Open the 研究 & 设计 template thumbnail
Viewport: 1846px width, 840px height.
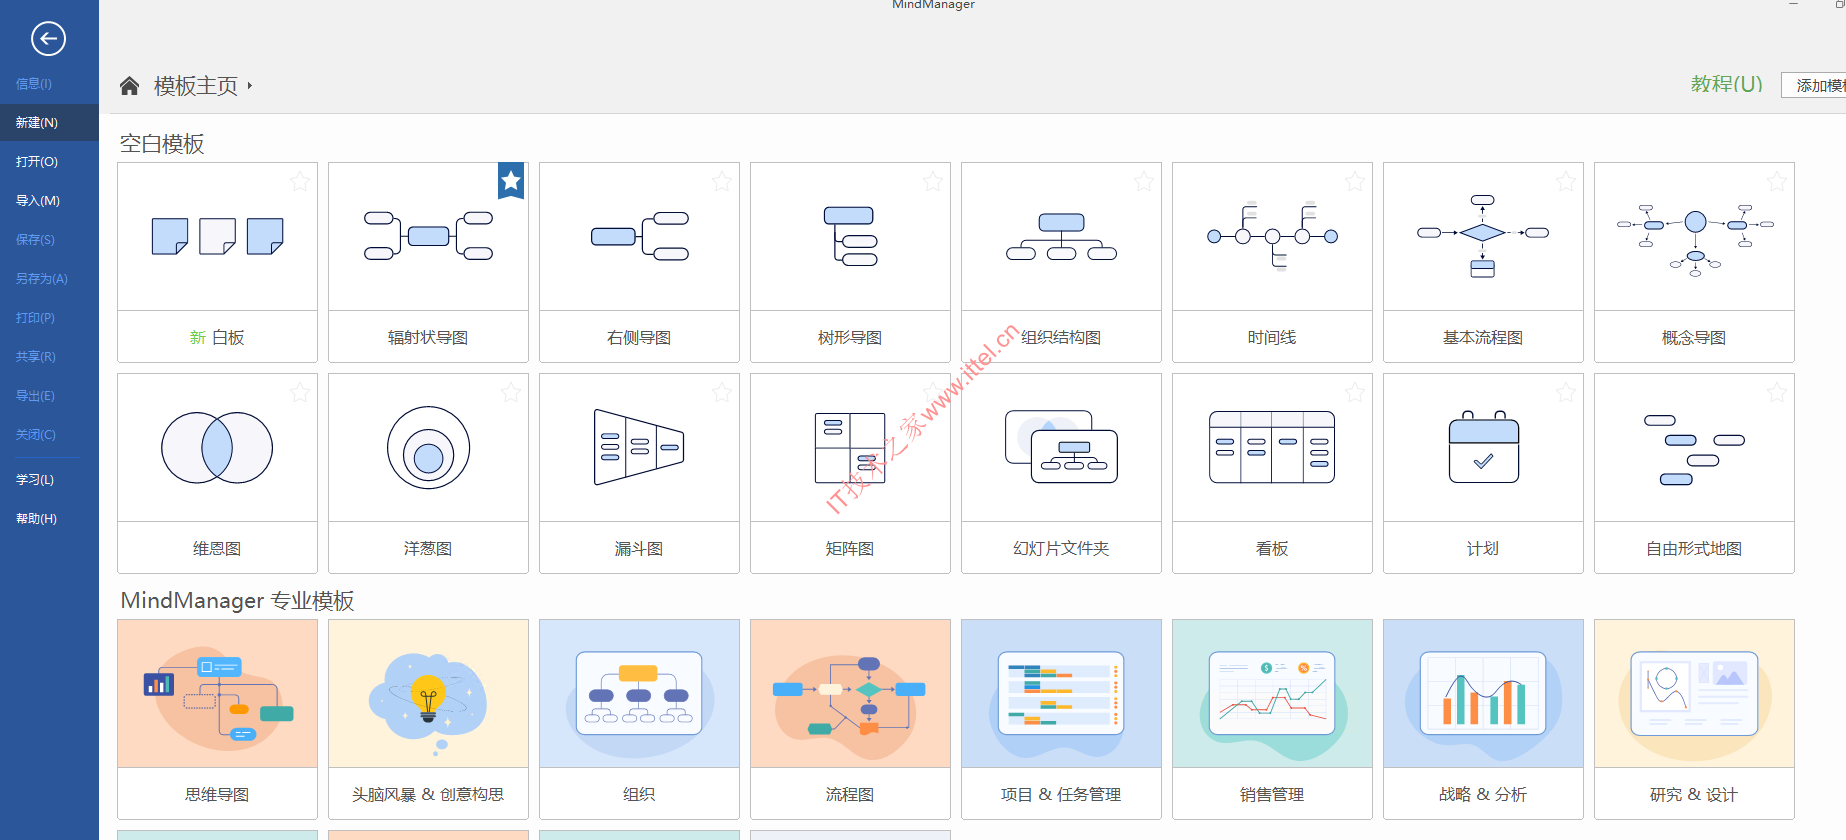point(1694,694)
